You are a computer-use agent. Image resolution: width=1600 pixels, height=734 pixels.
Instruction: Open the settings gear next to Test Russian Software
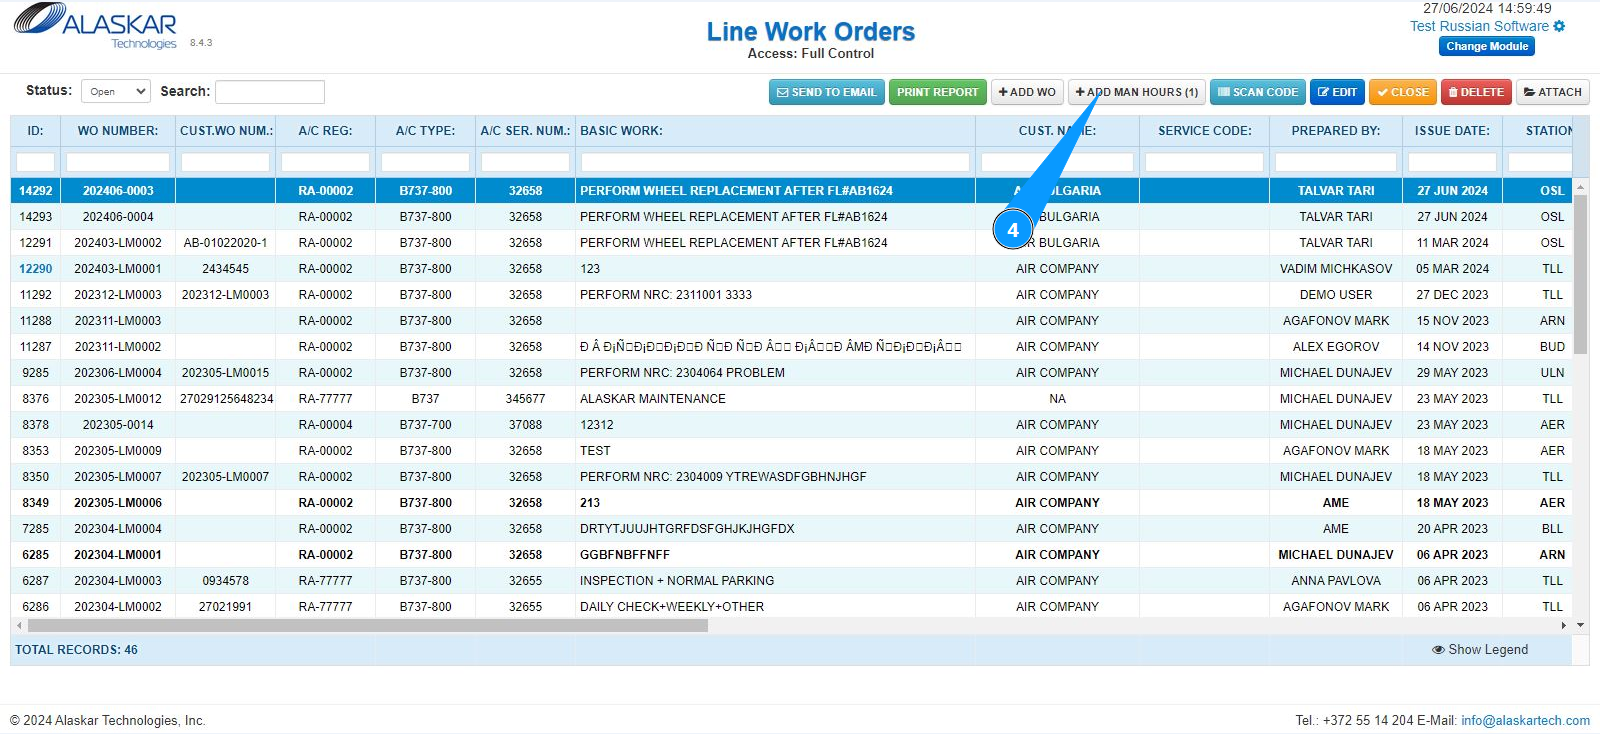(1559, 26)
